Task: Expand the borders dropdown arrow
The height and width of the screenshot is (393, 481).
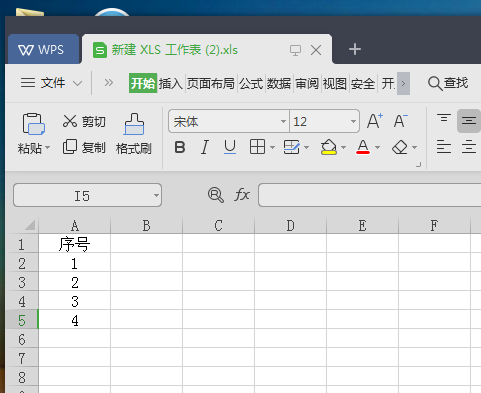Action: 272,147
